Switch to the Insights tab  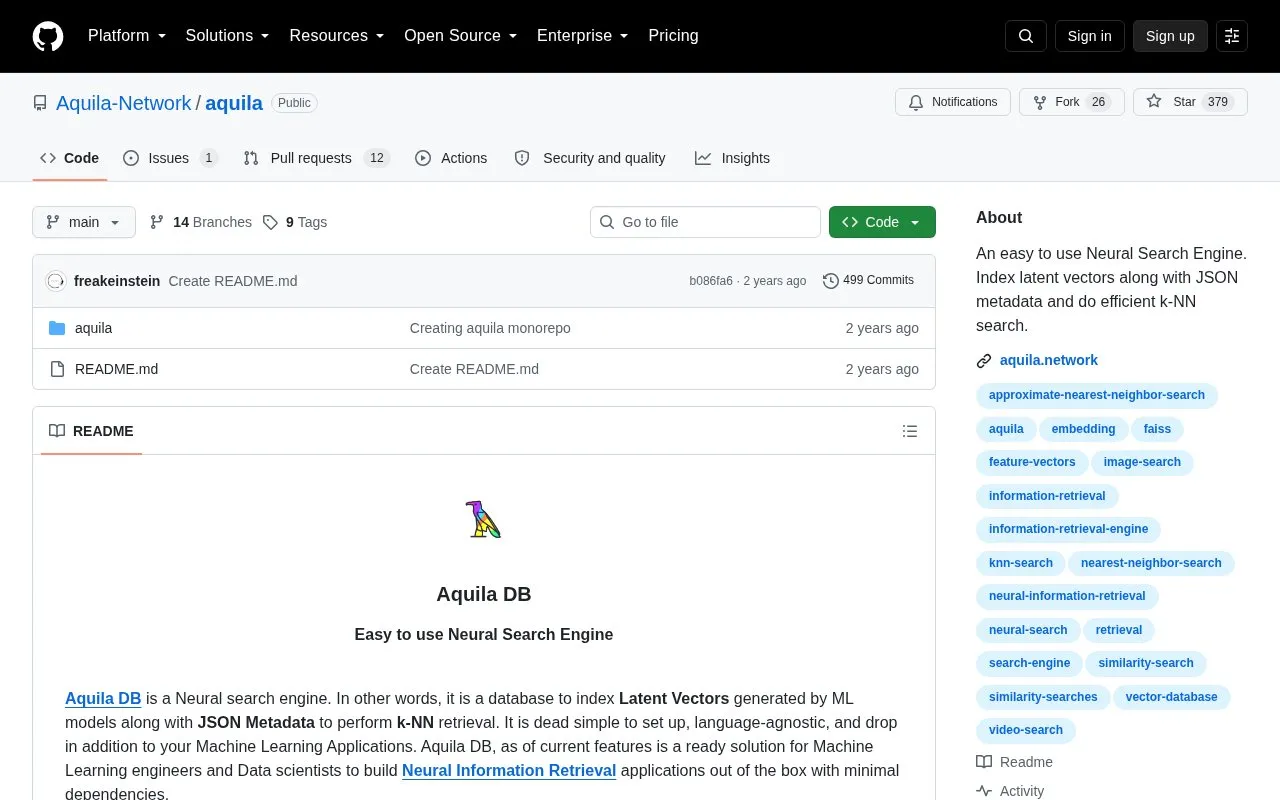pyautogui.click(x=733, y=158)
